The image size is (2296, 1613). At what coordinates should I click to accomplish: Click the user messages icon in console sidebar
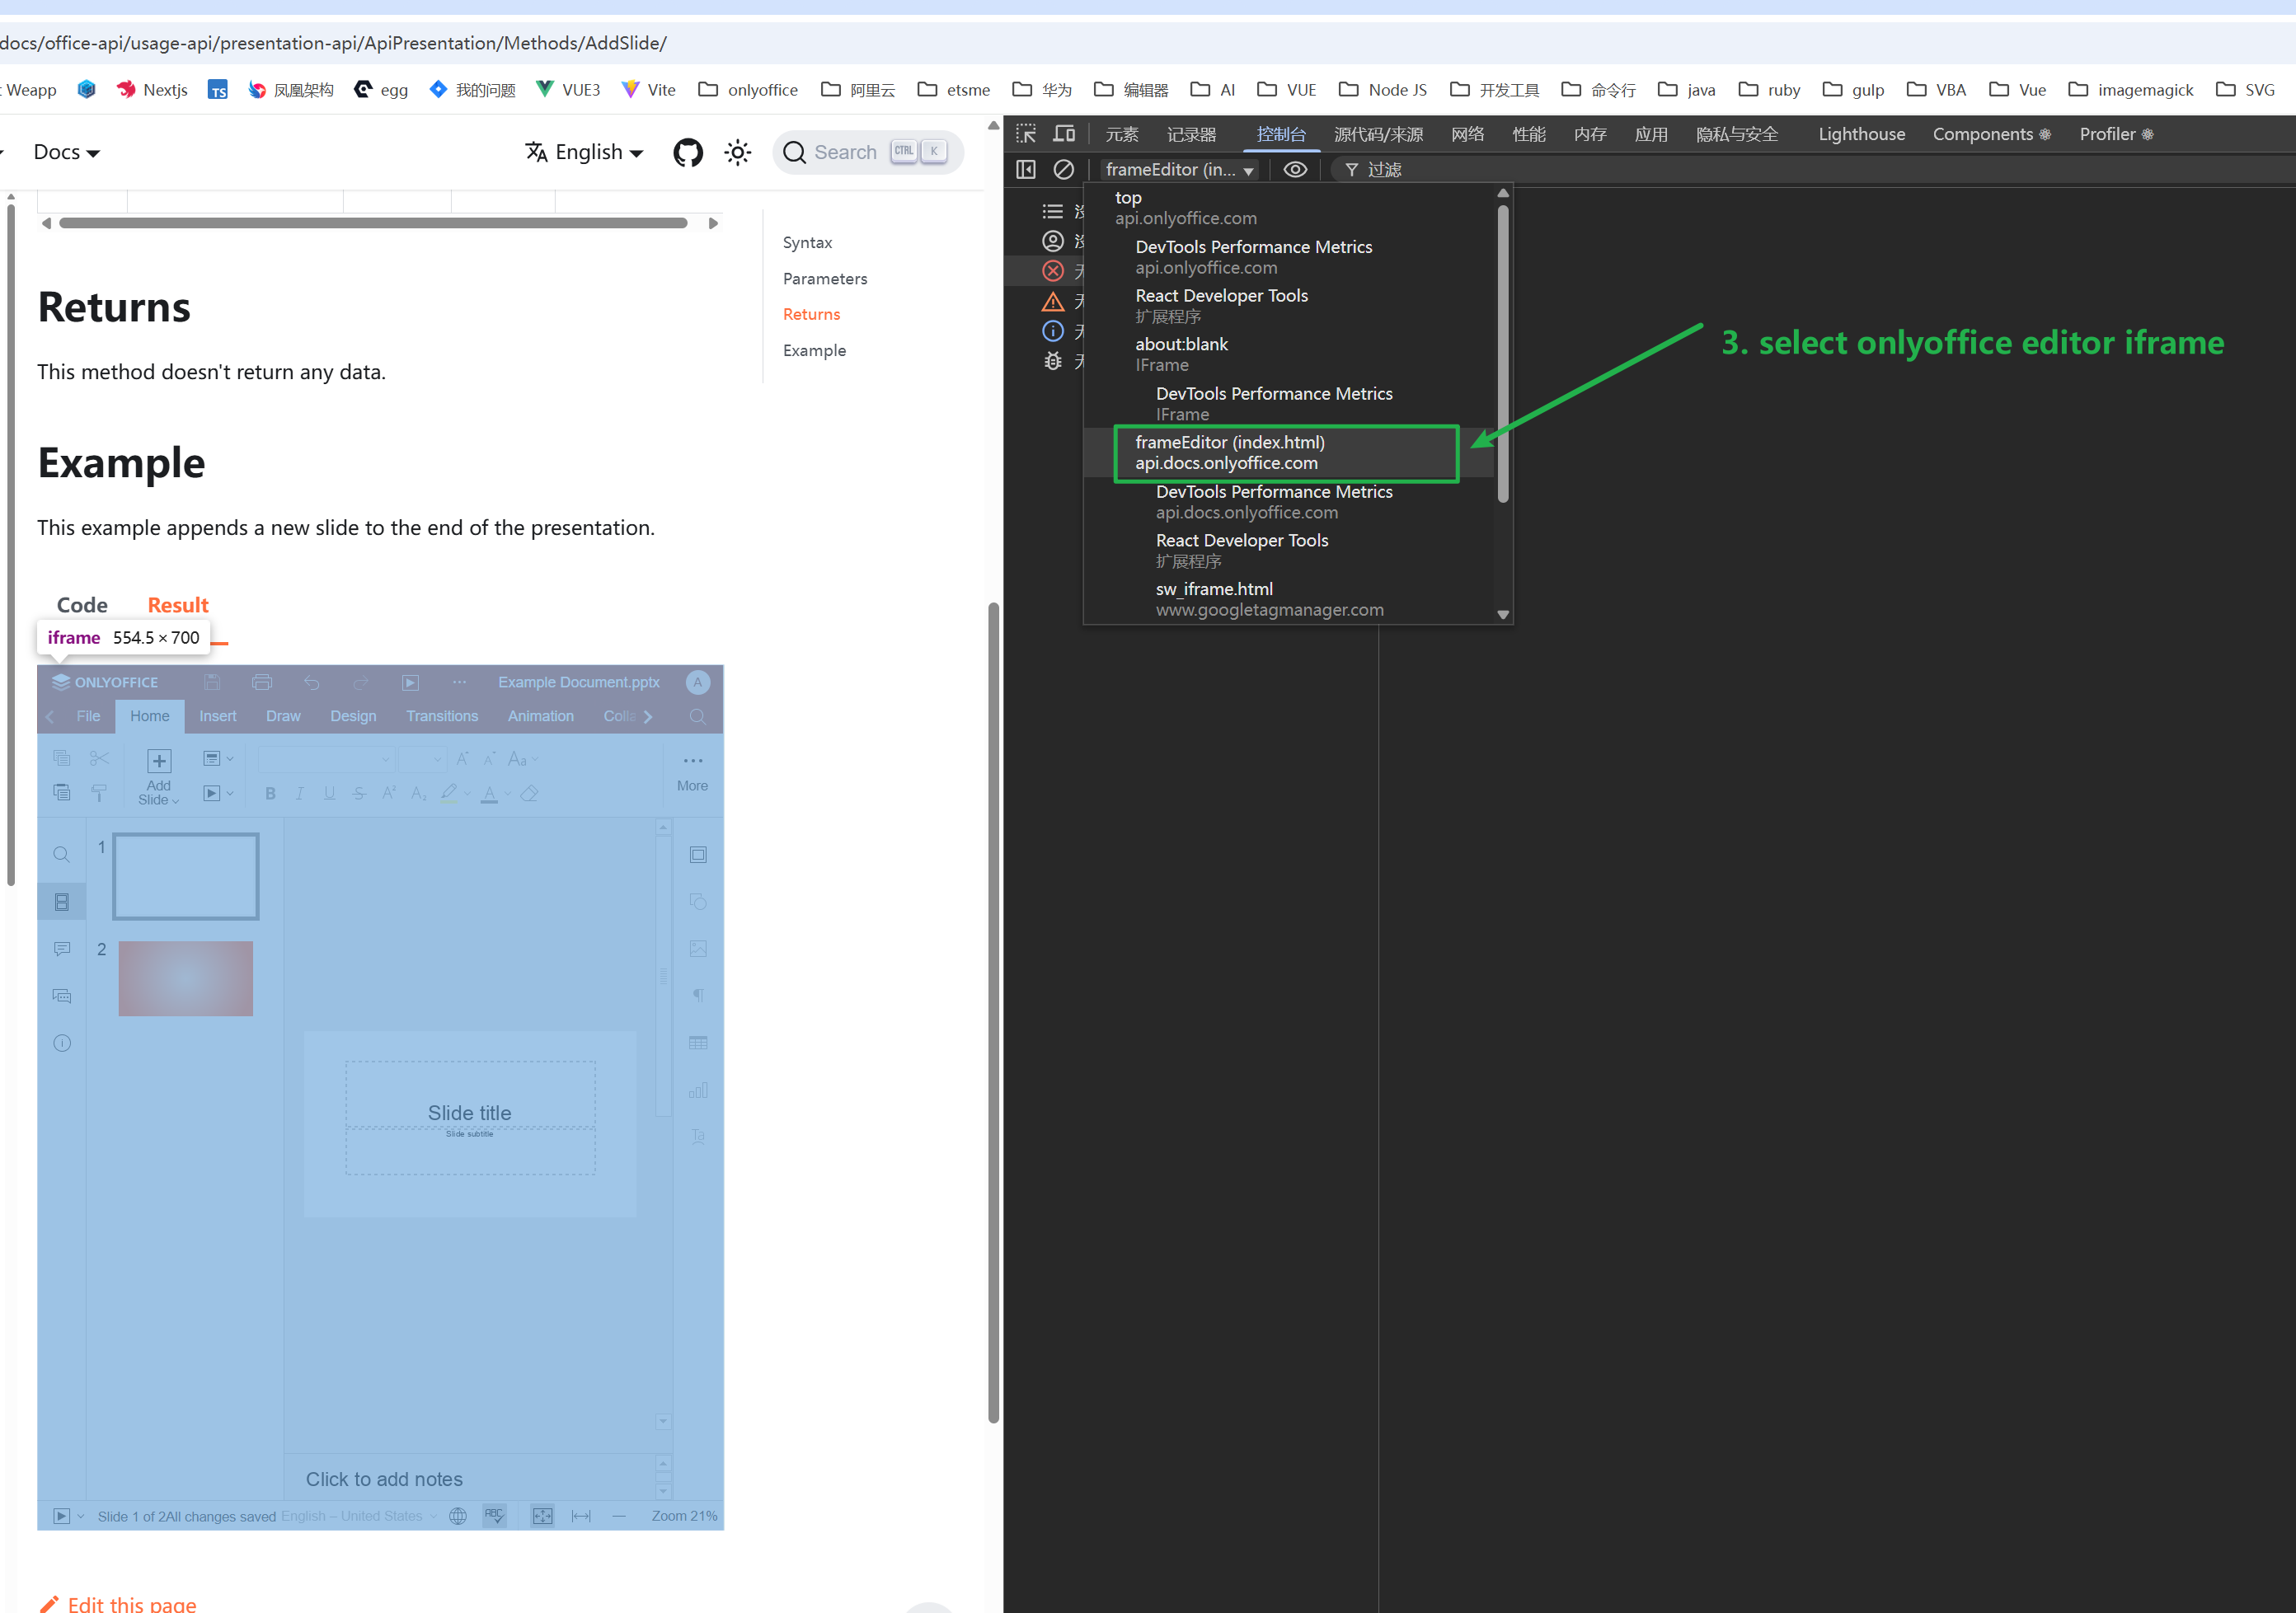tap(1052, 240)
